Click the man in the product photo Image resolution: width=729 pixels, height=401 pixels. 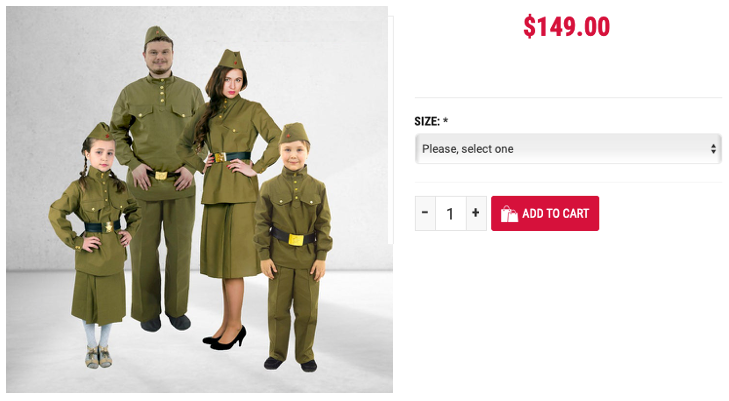tap(158, 177)
